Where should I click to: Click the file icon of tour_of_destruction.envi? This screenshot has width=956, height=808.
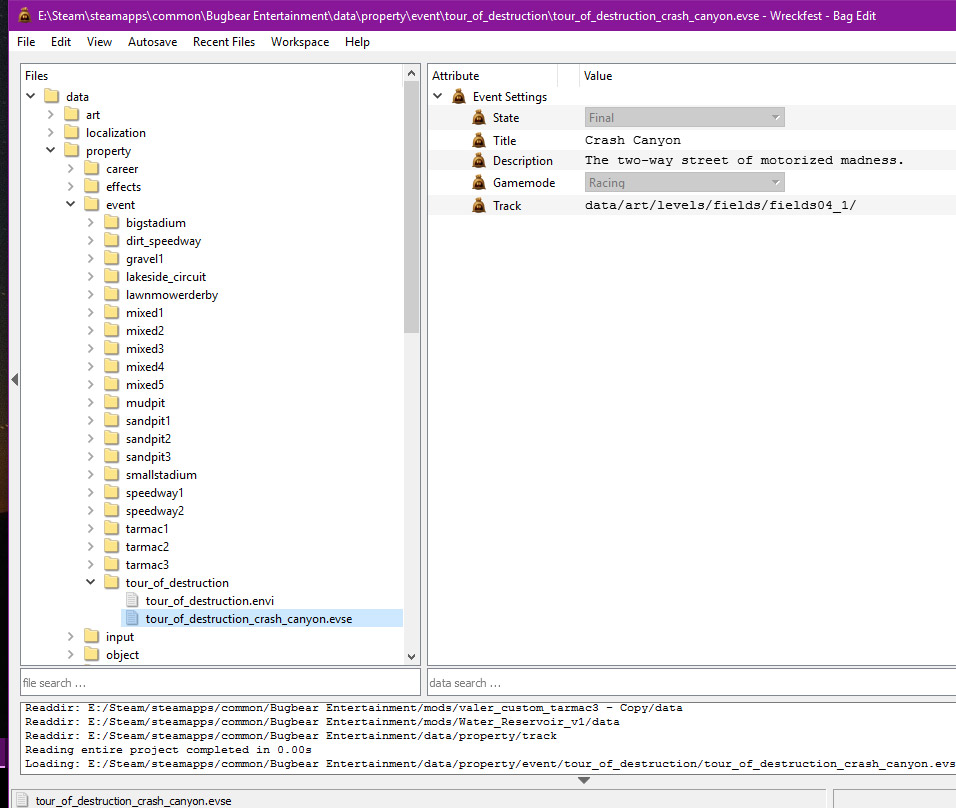pyautogui.click(x=132, y=601)
